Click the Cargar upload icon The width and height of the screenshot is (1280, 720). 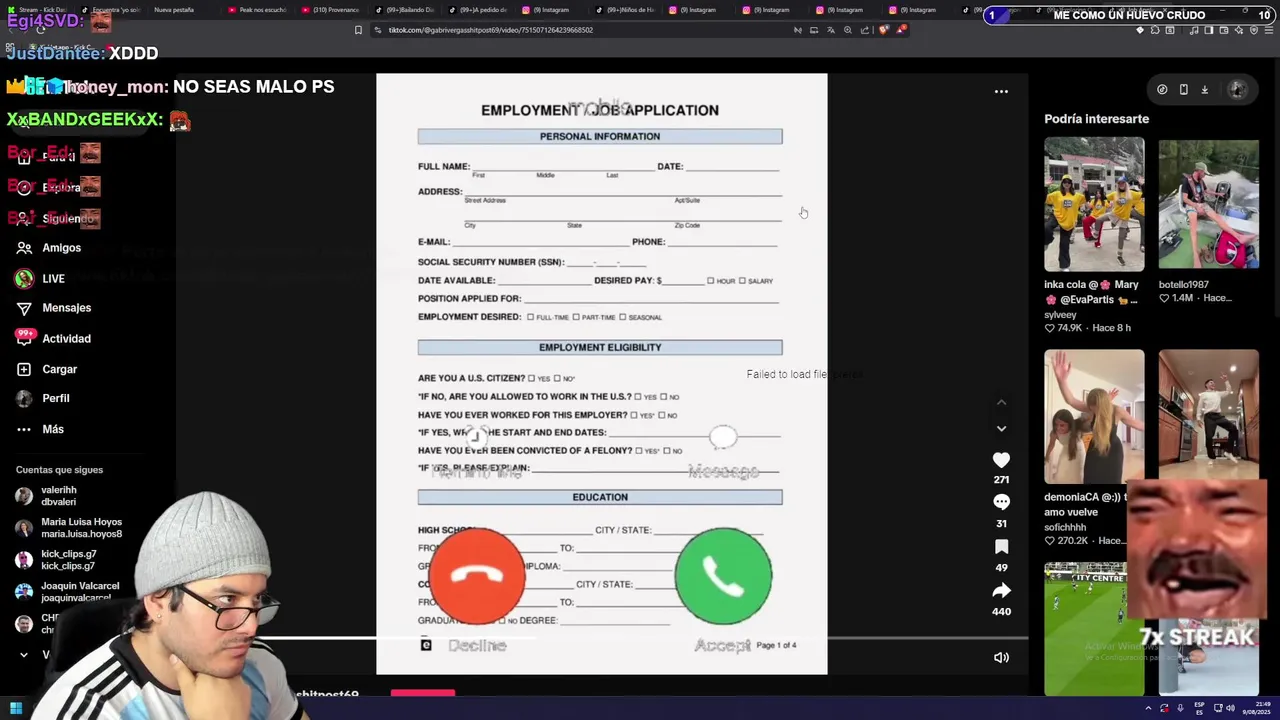click(x=24, y=369)
